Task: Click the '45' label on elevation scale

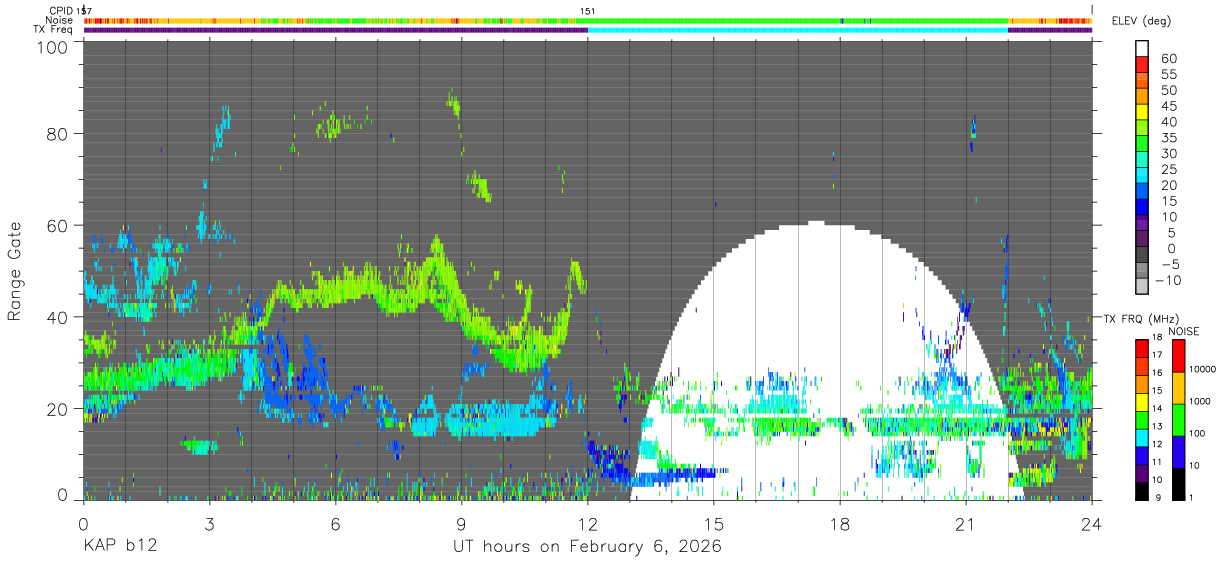Action: (x=1168, y=106)
